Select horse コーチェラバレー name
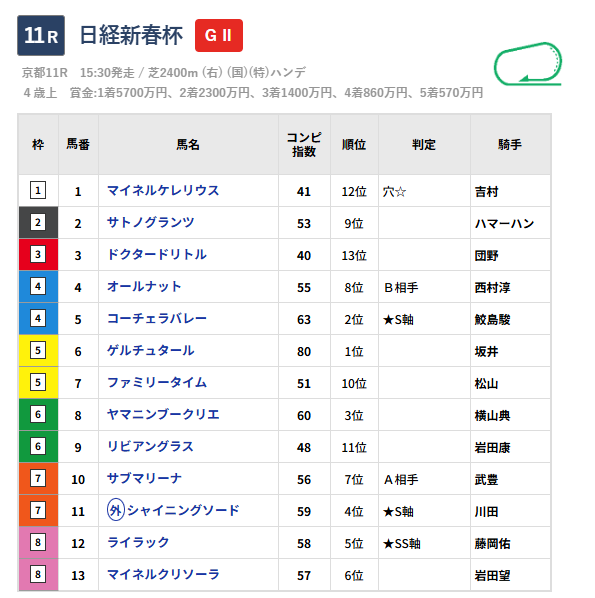Viewport: 595px width, 598px height. pos(157,318)
